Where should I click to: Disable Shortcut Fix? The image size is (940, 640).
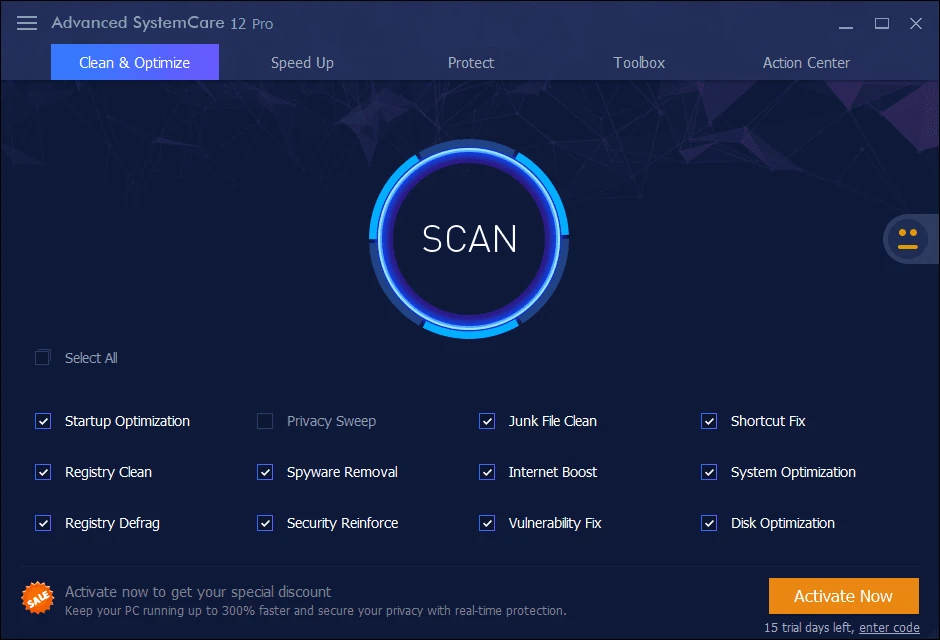coord(709,421)
